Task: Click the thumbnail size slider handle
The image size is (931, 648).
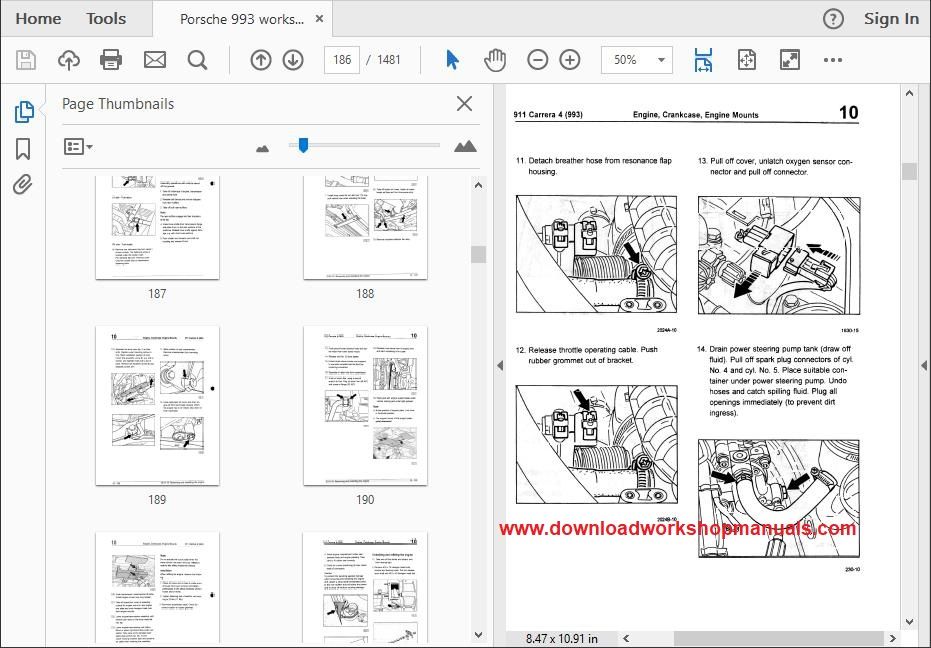Action: [303, 146]
